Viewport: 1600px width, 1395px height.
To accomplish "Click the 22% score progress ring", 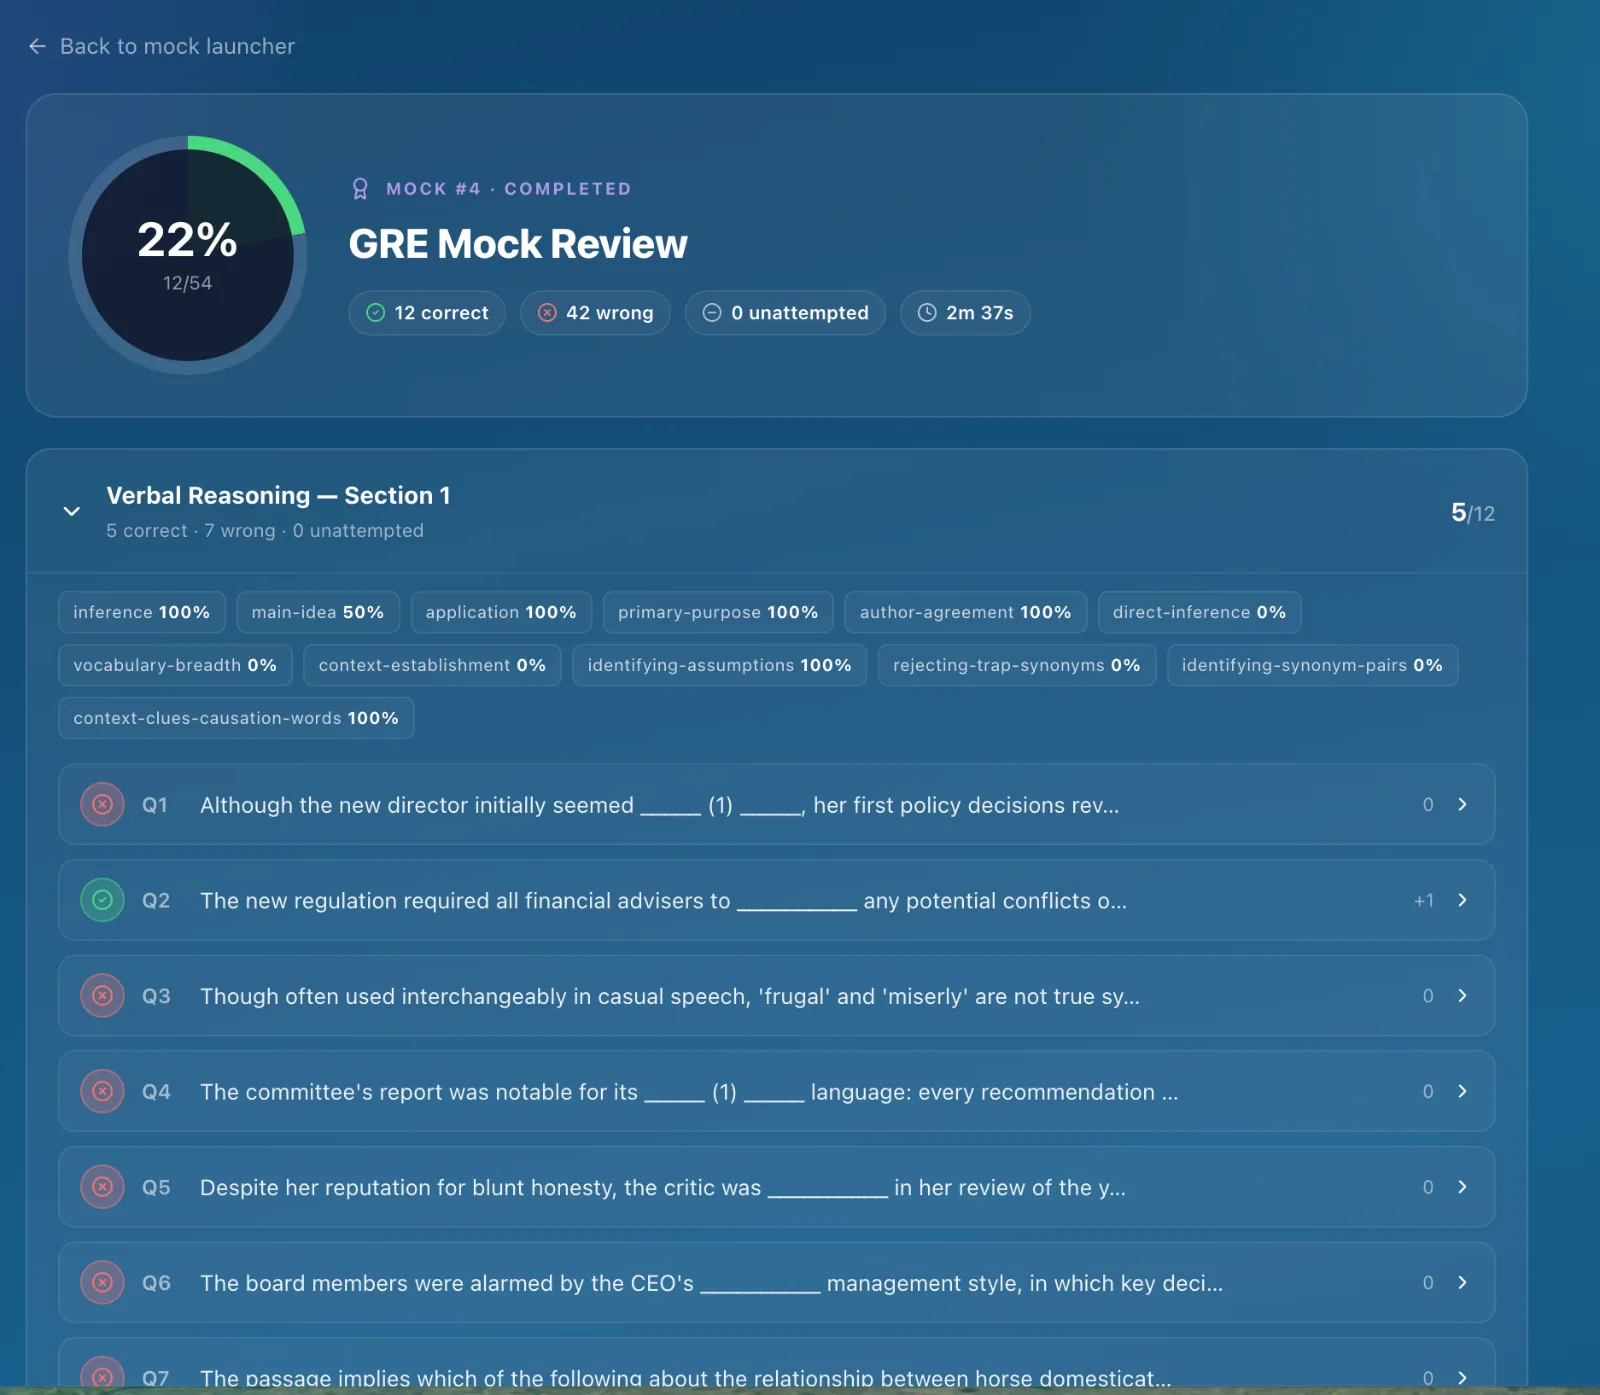I will [x=188, y=255].
